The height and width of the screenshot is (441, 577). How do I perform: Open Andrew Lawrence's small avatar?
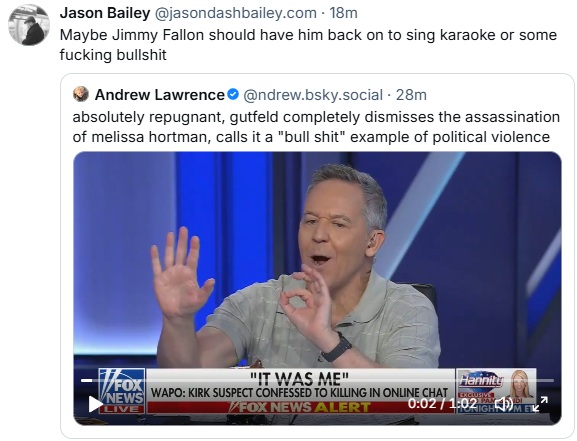81,94
